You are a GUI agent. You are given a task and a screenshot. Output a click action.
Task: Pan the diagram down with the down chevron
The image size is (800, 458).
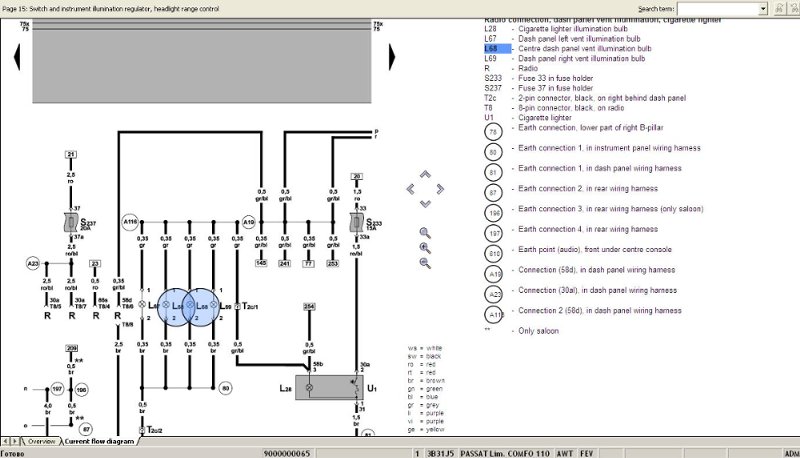425,203
